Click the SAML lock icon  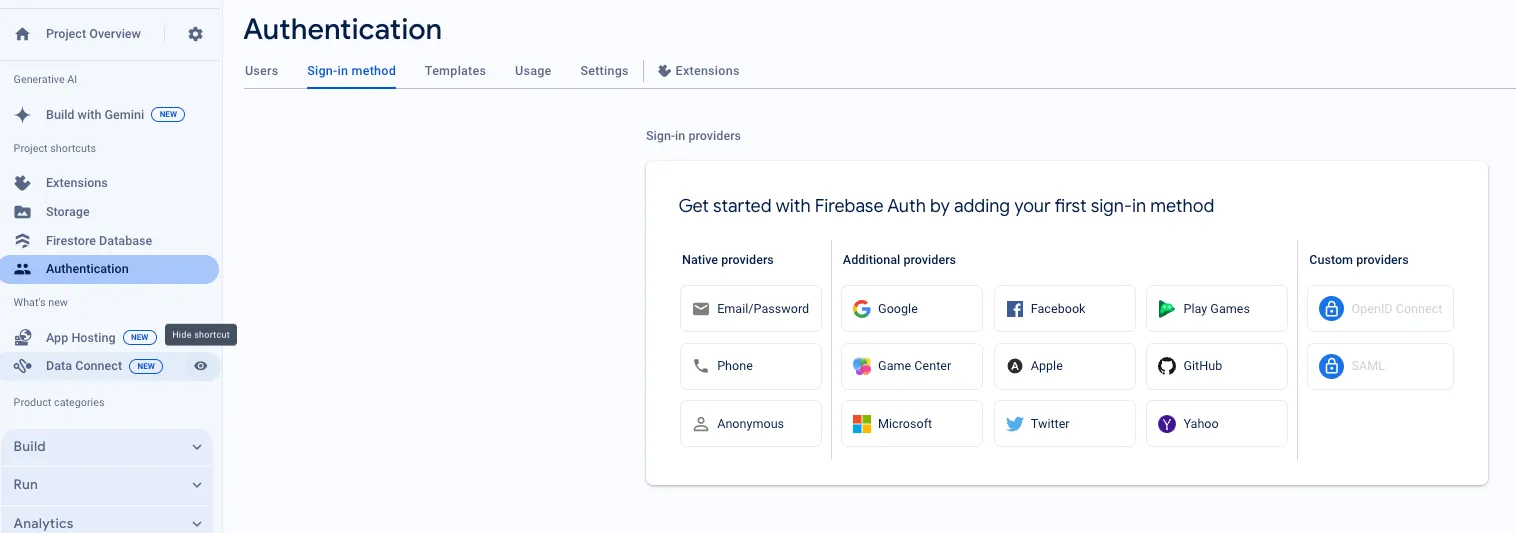(x=1331, y=366)
